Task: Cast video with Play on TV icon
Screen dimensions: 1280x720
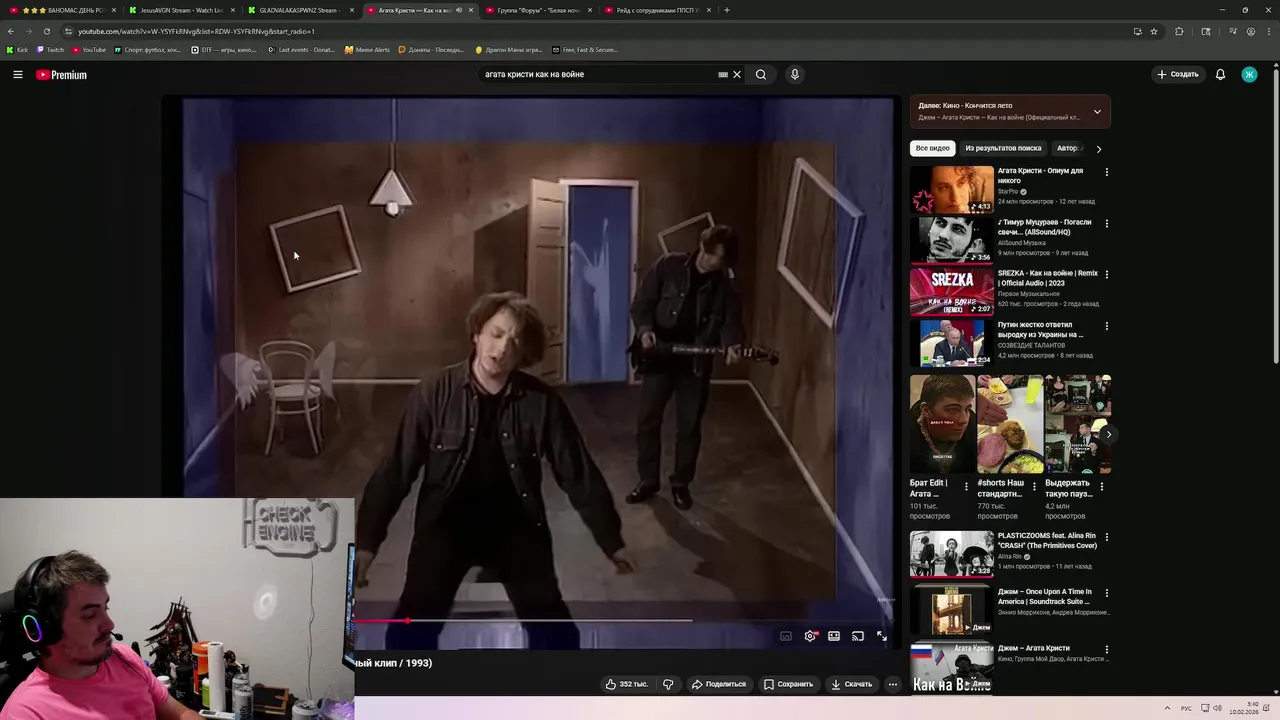Action: [x=858, y=636]
